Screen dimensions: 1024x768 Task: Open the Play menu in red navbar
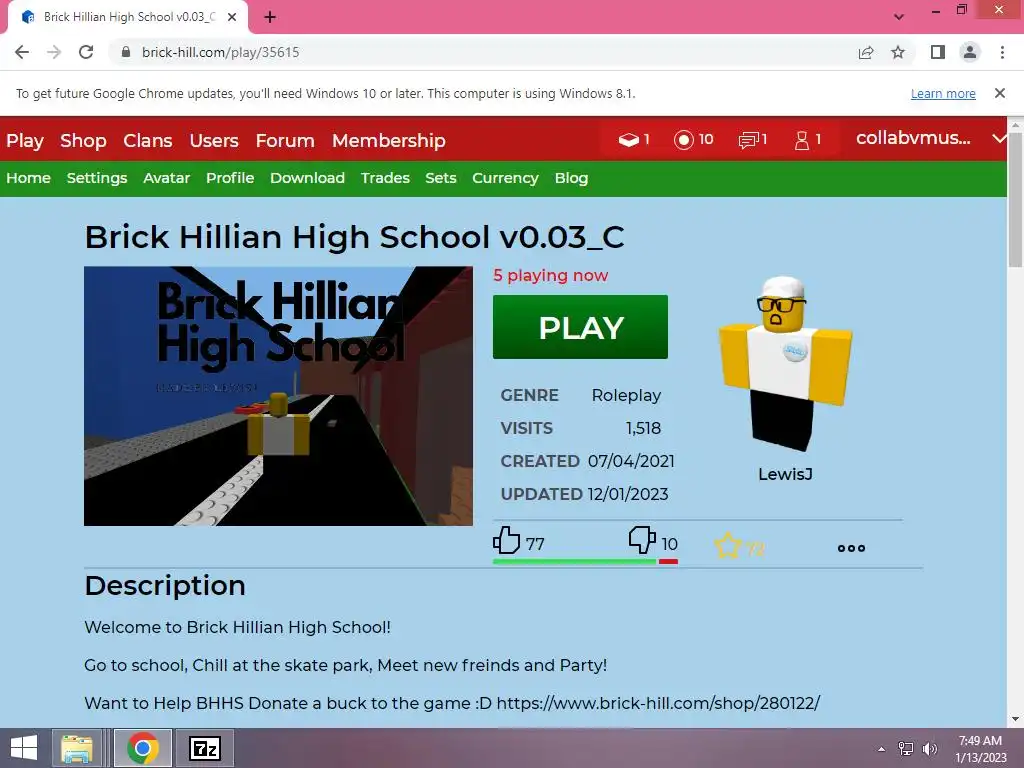[x=25, y=140]
